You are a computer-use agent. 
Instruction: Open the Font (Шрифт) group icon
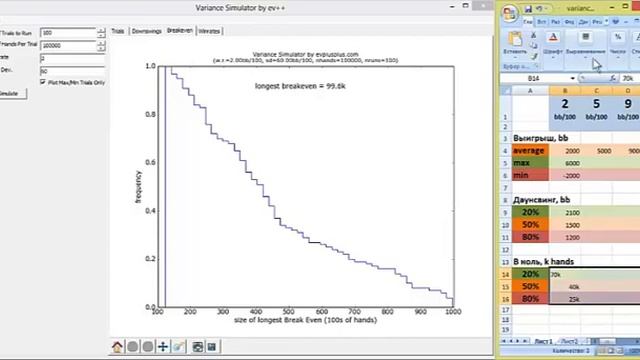click(553, 38)
